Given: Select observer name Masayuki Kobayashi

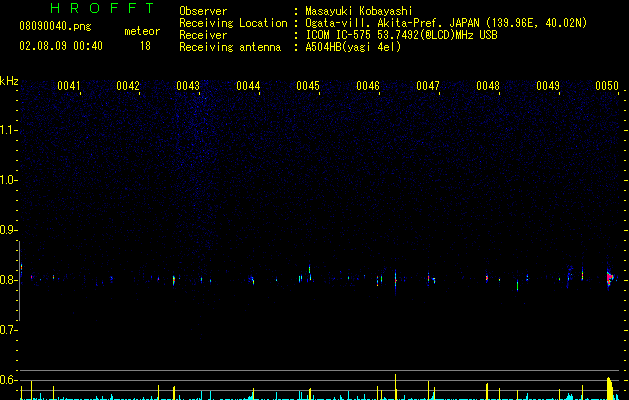Looking at the screenshot, I should [359, 11].
